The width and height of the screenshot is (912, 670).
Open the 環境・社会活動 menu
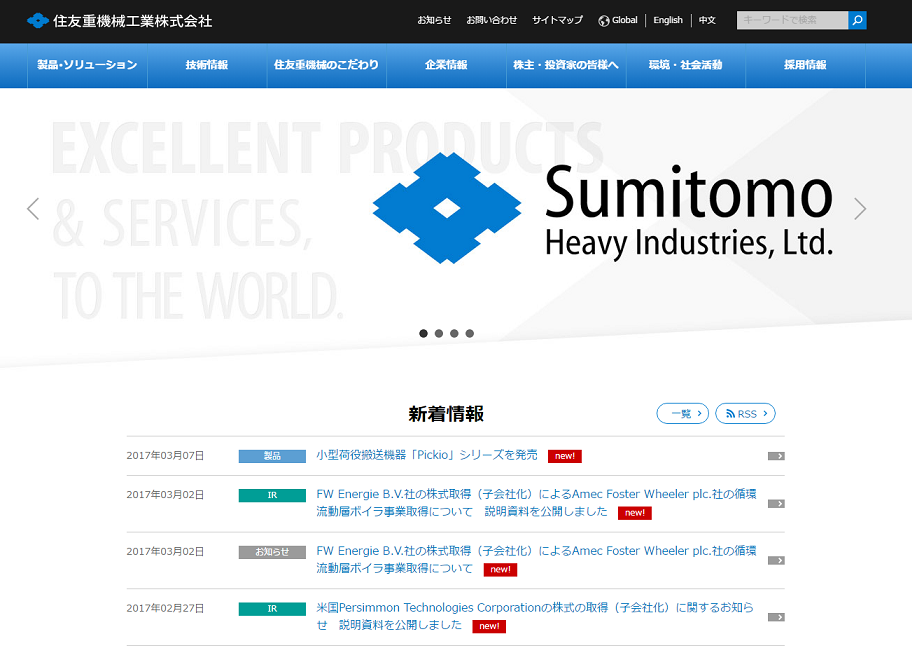click(686, 65)
